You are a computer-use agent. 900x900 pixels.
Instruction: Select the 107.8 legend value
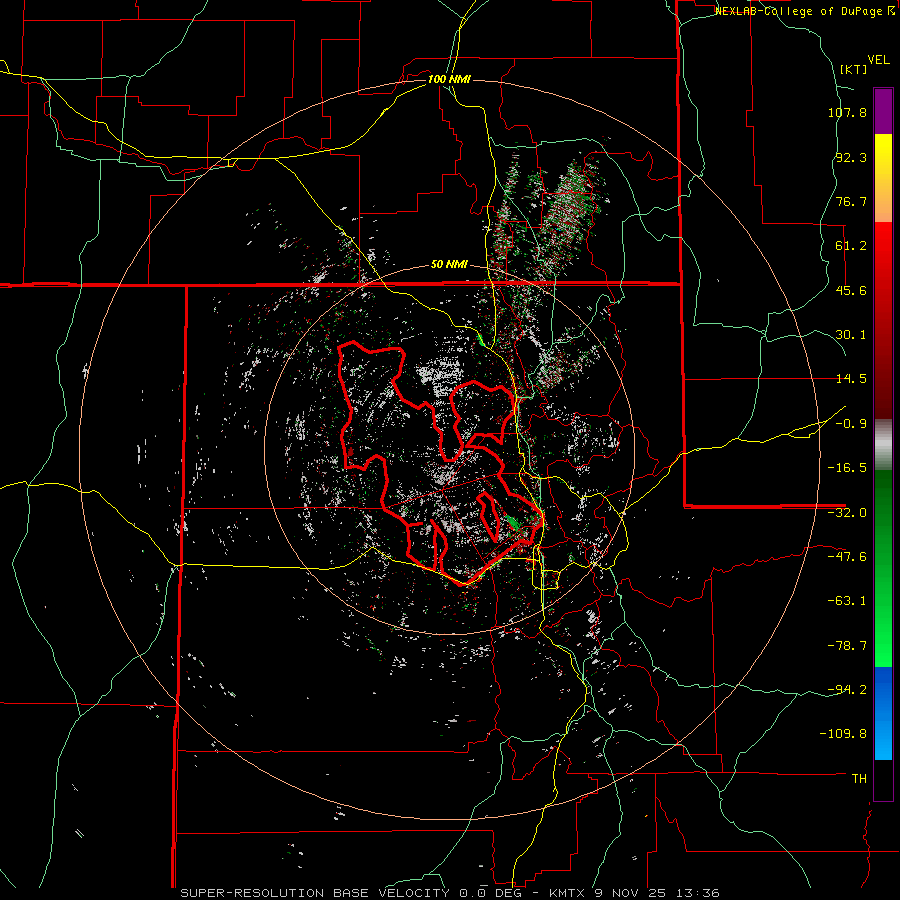click(x=847, y=112)
